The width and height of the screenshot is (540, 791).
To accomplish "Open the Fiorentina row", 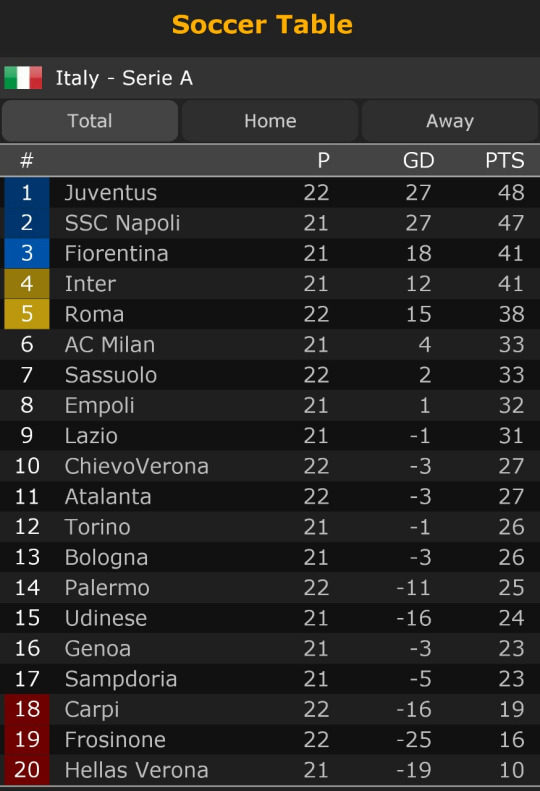I will [270, 253].
